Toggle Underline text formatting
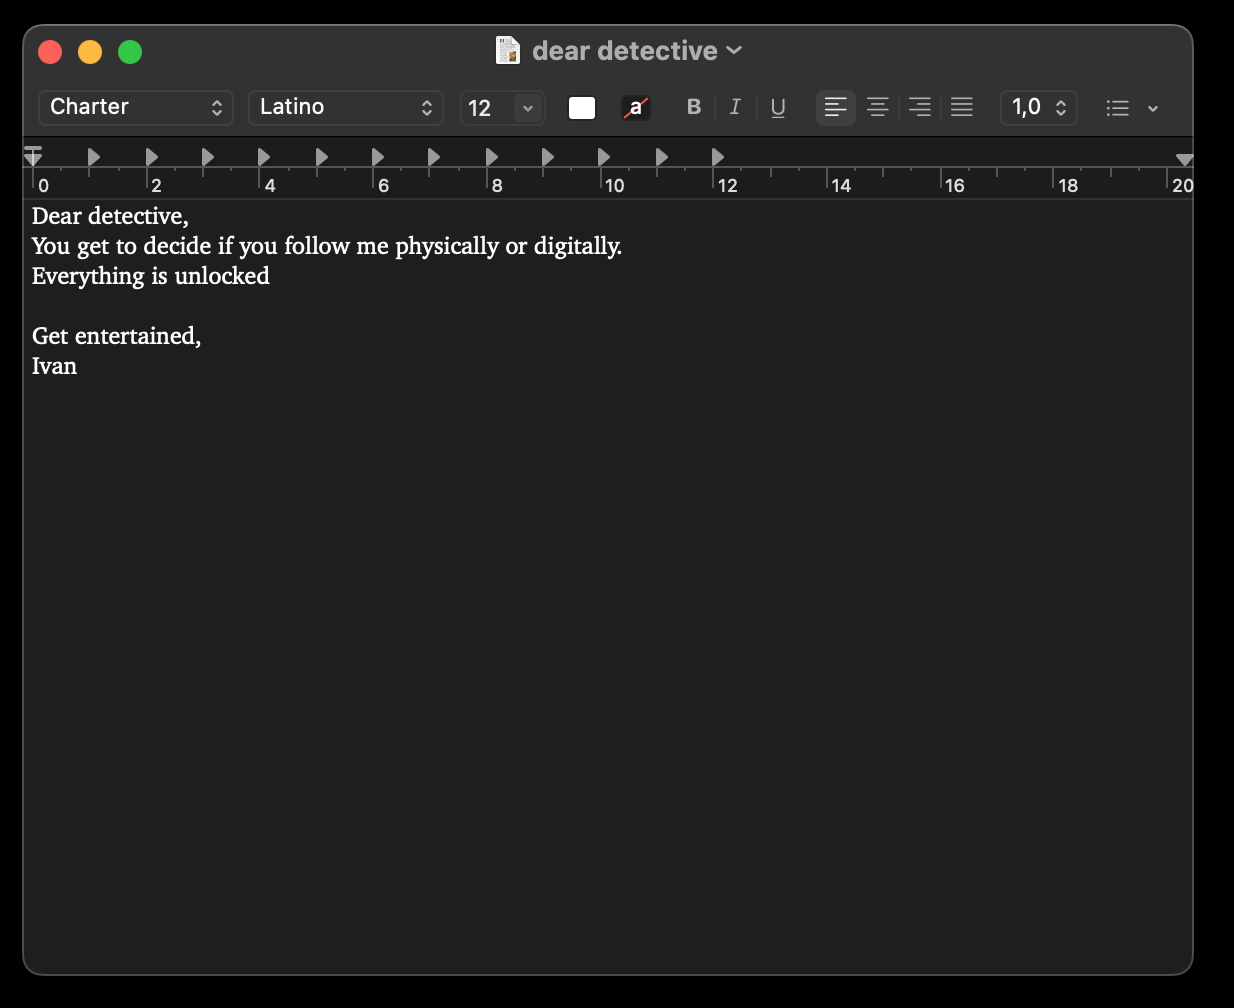 tap(778, 107)
